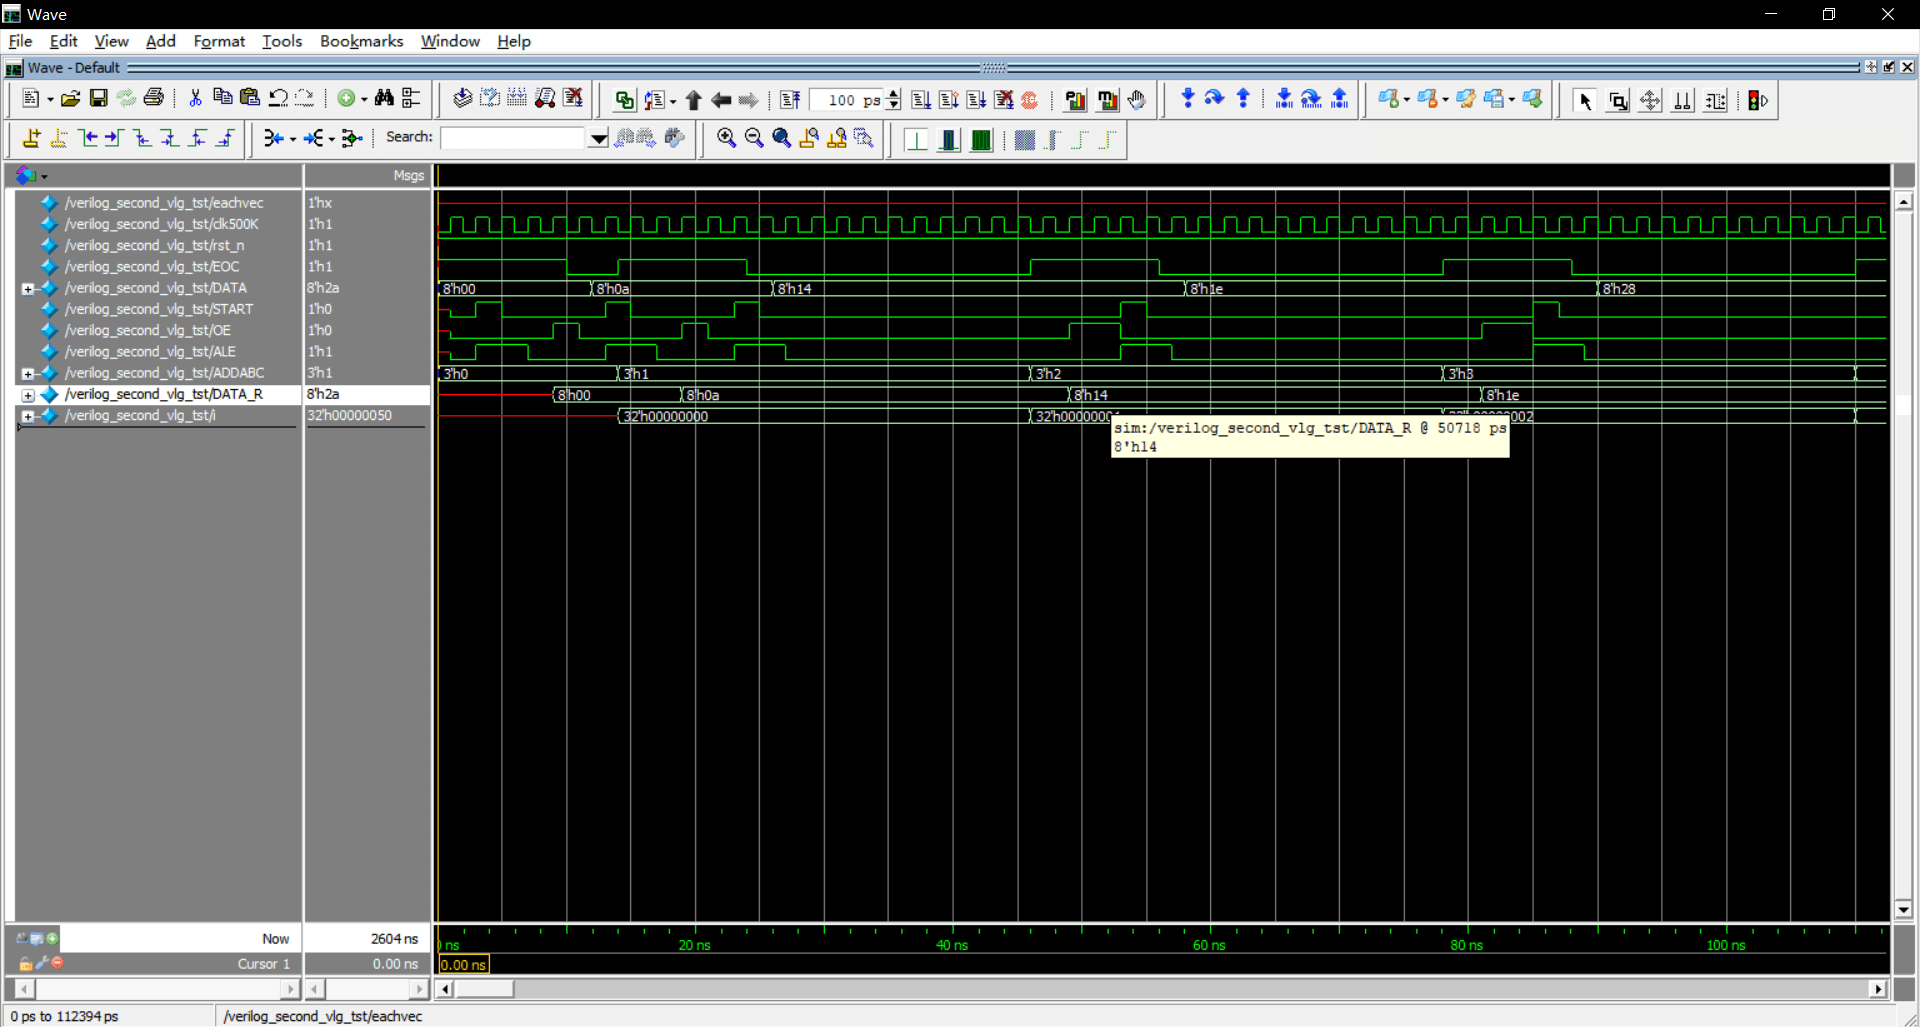
Task: Toggle the solid green block wave style
Action: [x=981, y=140]
